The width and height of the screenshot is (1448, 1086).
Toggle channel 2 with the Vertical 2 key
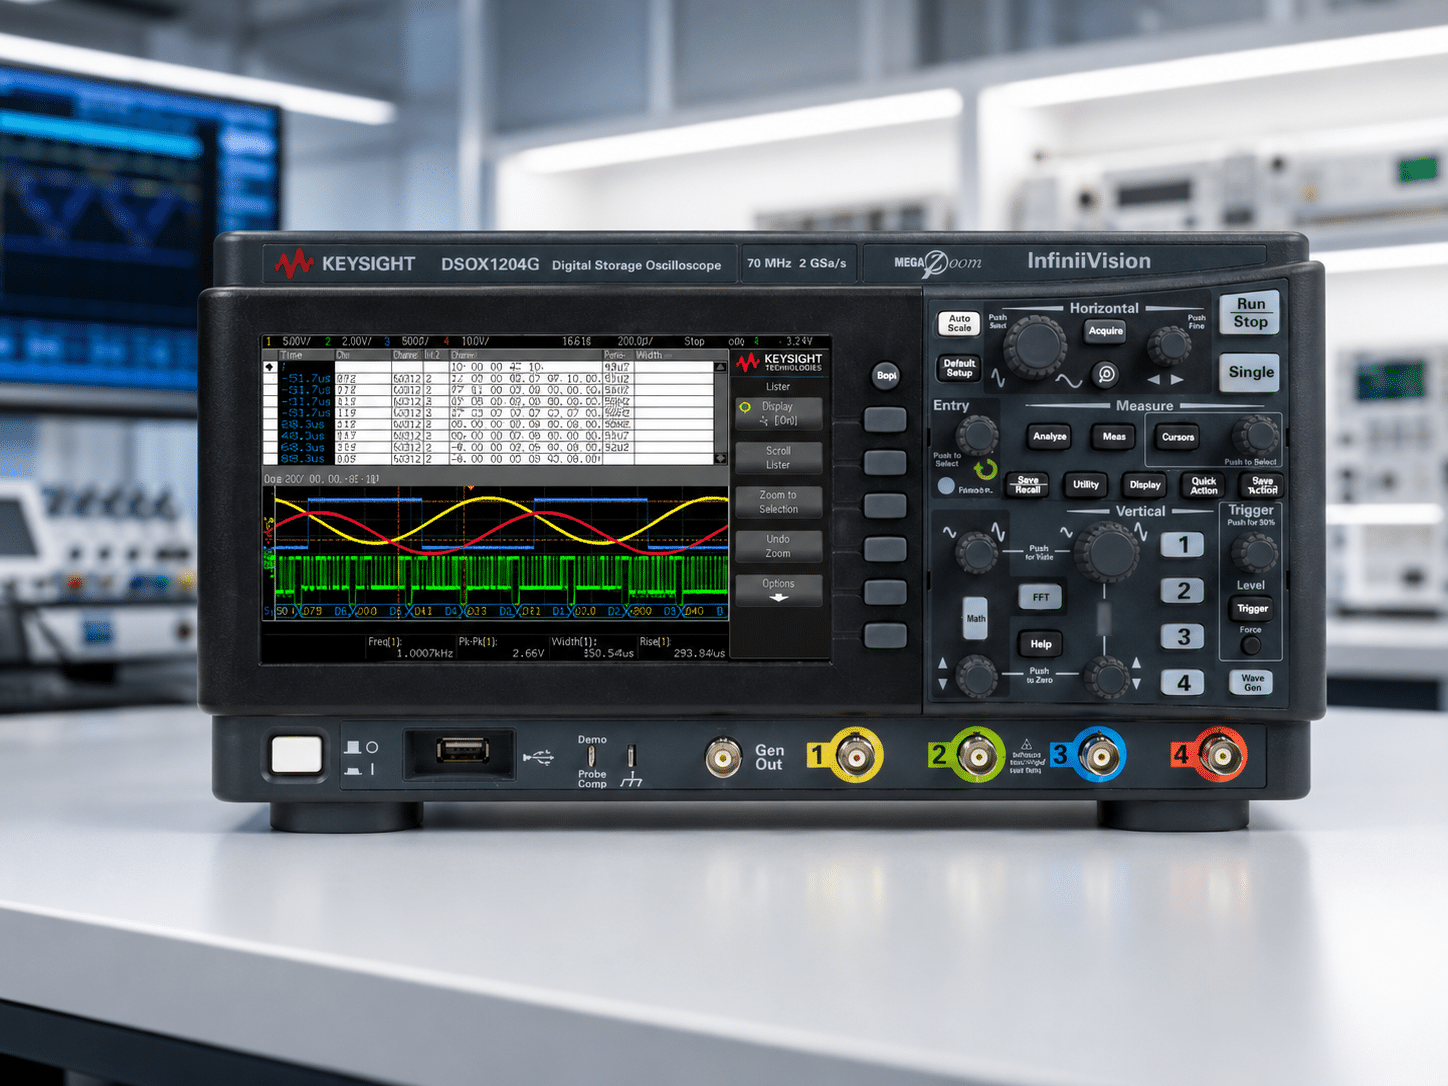(x=1183, y=591)
